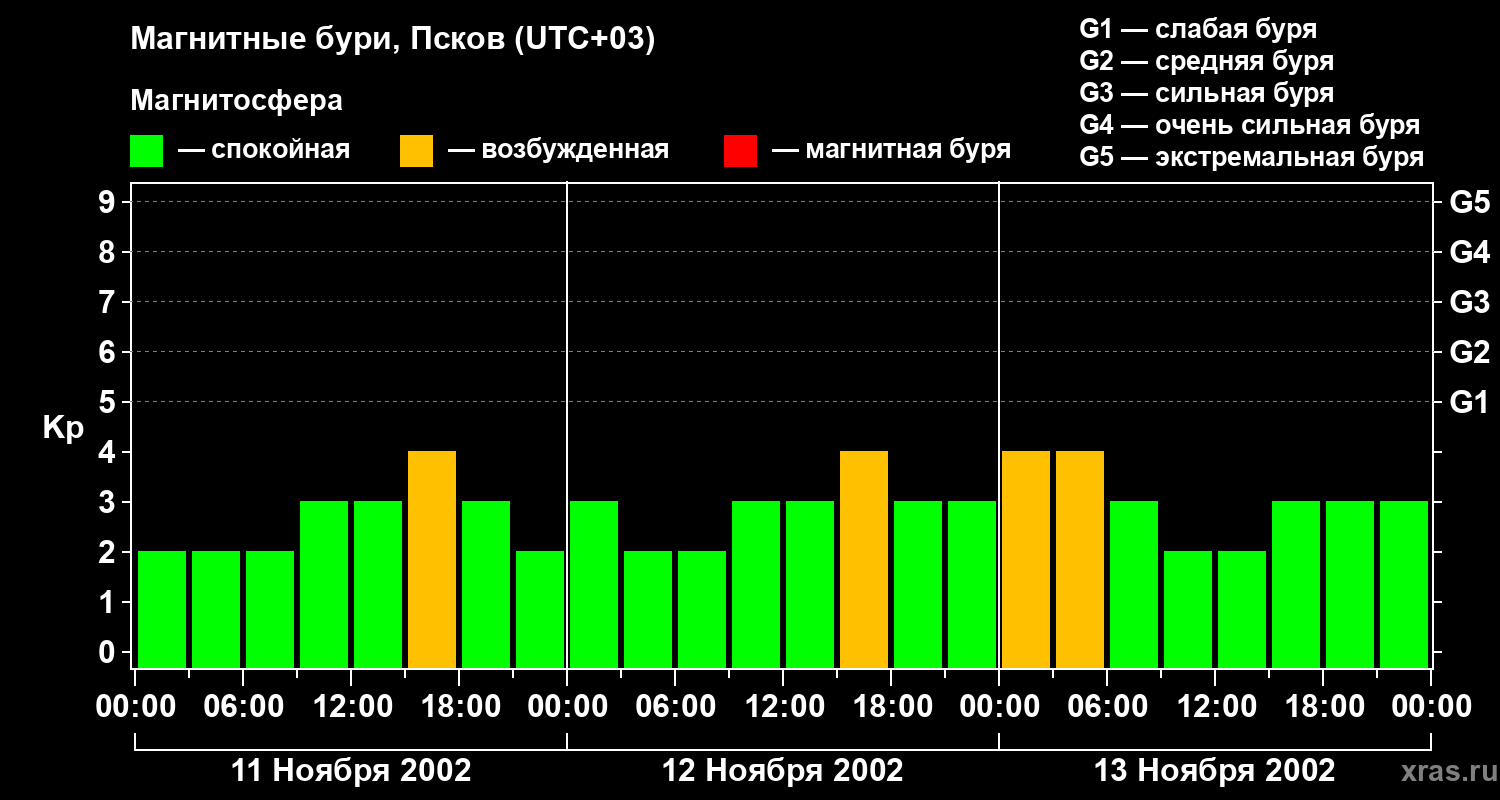Select the 'G4 — очень сильная буря' legend line
This screenshot has width=1500, height=800.
tap(1250, 125)
